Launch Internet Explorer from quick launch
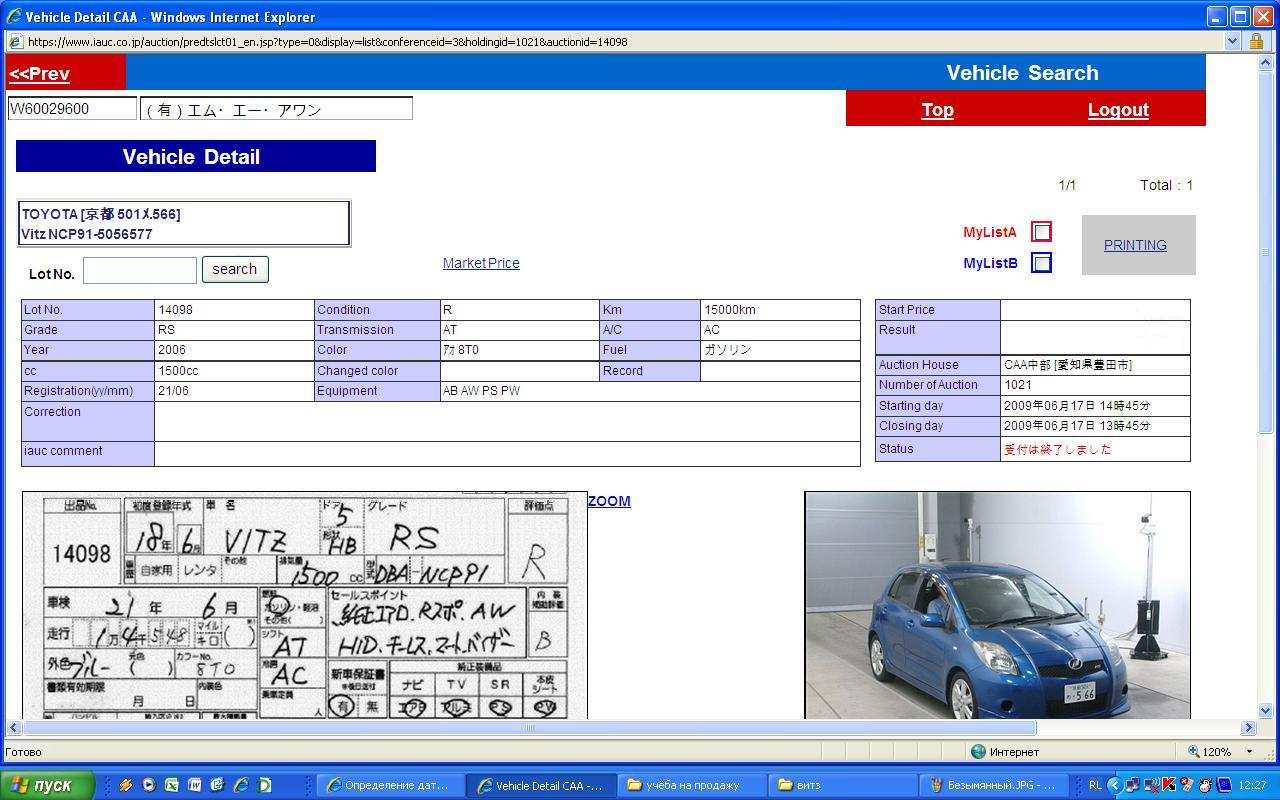 click(240, 785)
